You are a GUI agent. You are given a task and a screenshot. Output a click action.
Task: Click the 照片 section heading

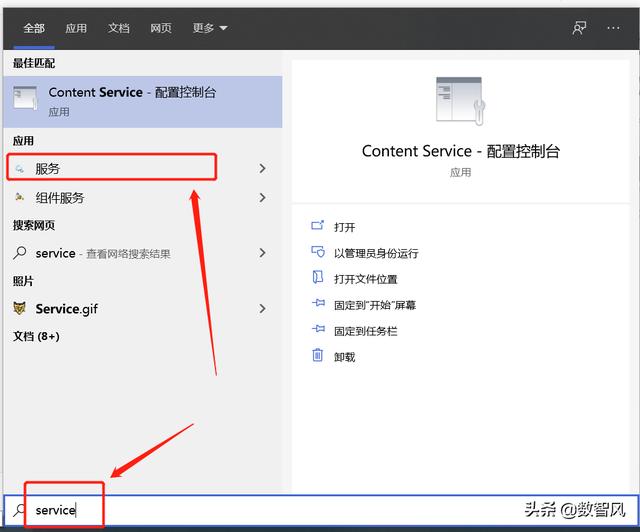(23, 281)
